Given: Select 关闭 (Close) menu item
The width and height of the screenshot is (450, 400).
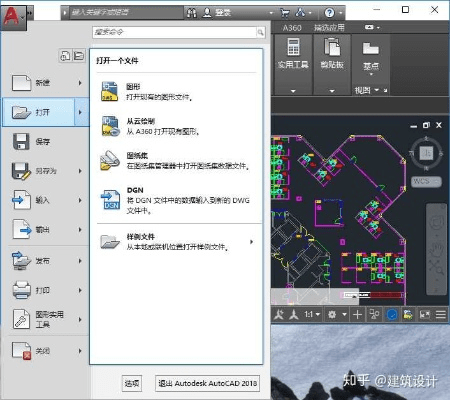Looking at the screenshot, I should (38, 351).
